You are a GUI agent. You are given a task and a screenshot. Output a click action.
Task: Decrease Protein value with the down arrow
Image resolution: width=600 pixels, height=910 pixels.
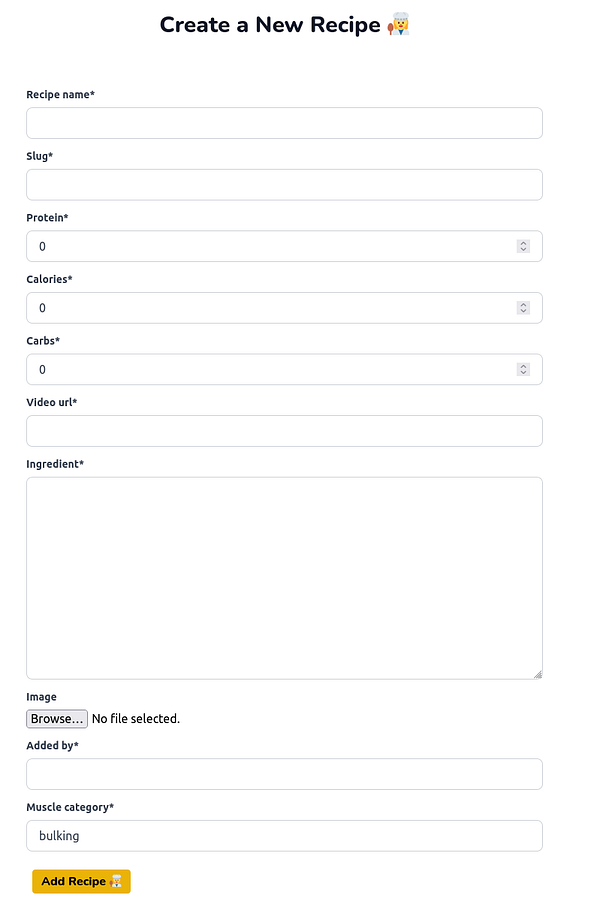pyautogui.click(x=523, y=250)
